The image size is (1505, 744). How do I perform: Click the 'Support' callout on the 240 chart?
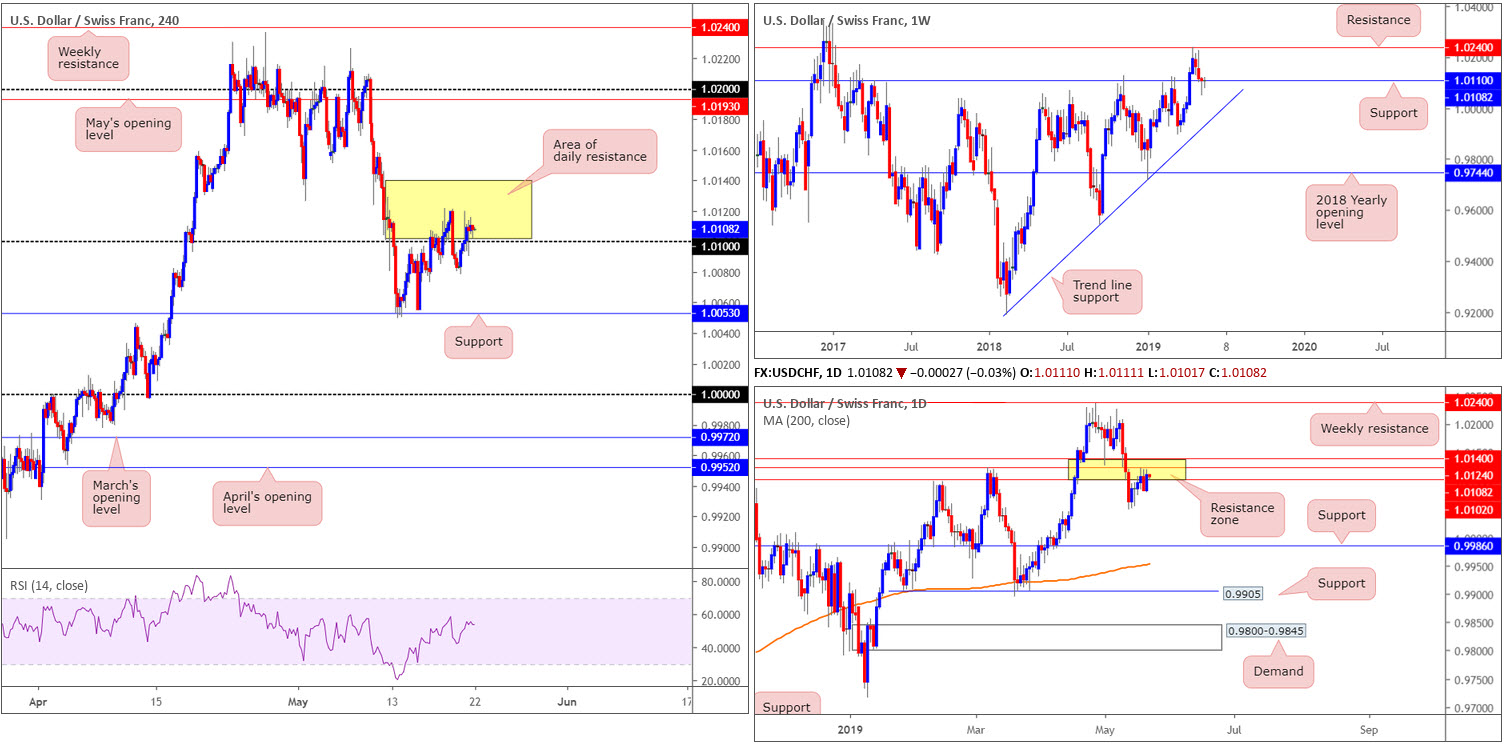pos(478,342)
